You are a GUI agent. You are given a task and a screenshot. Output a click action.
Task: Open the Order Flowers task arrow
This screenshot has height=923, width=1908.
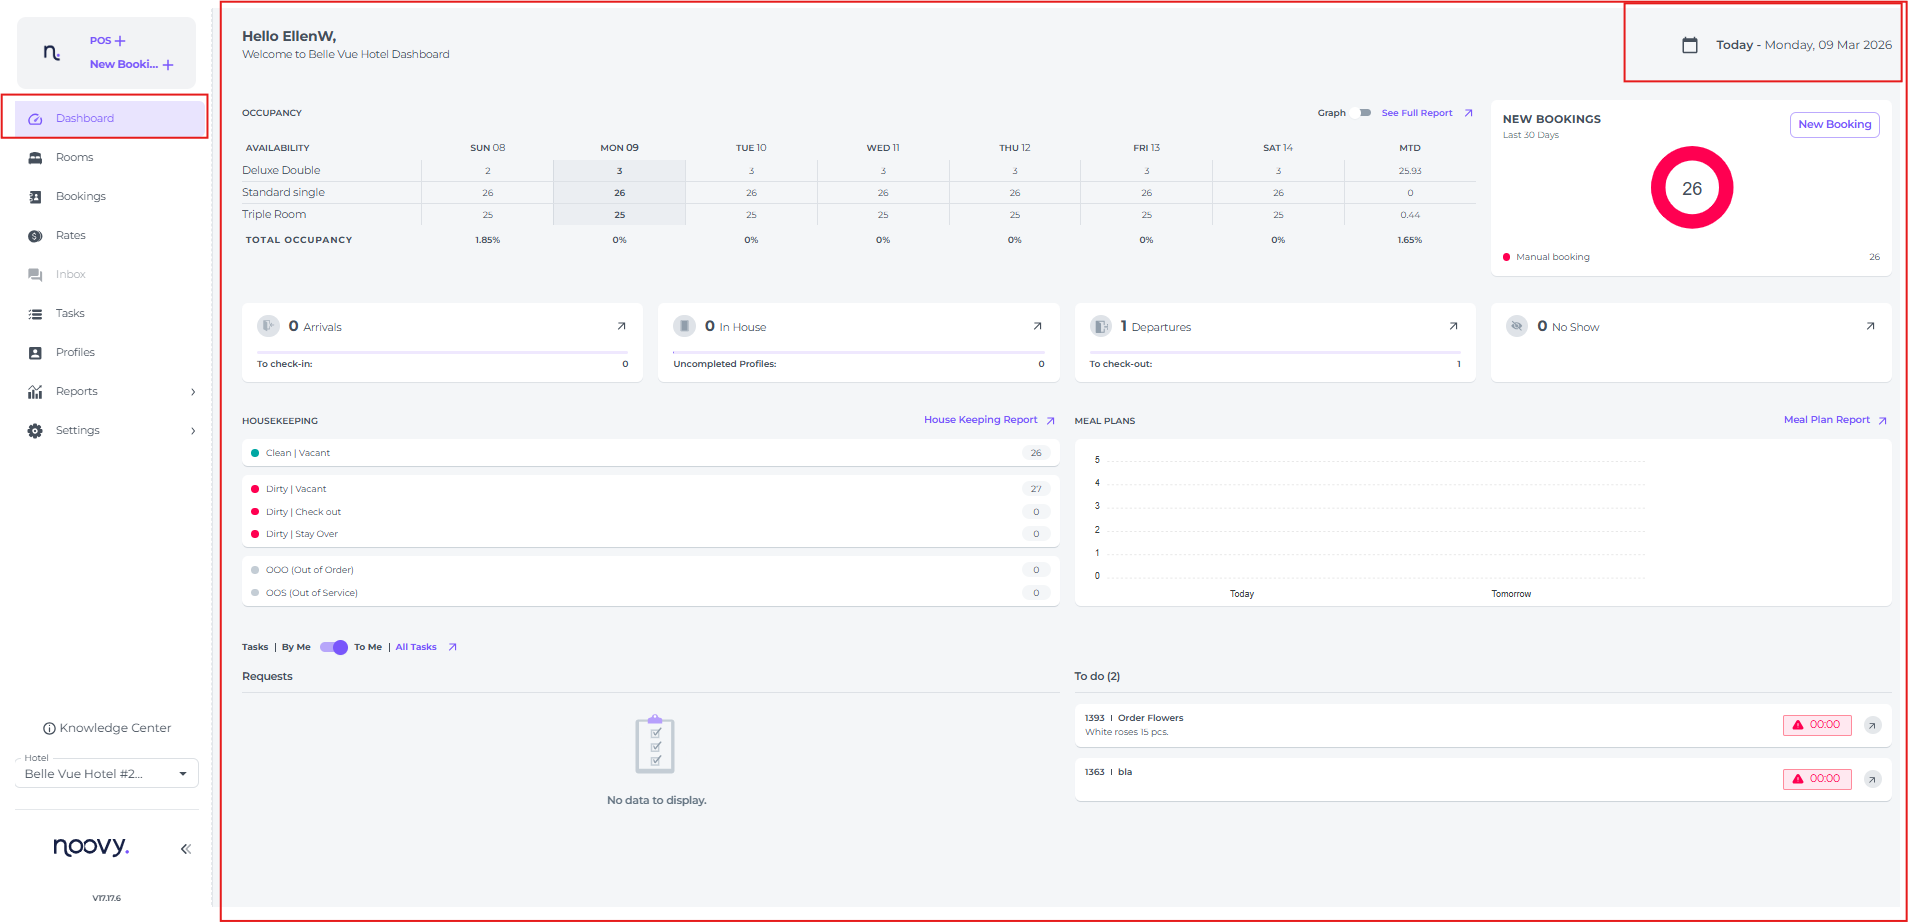click(1872, 725)
